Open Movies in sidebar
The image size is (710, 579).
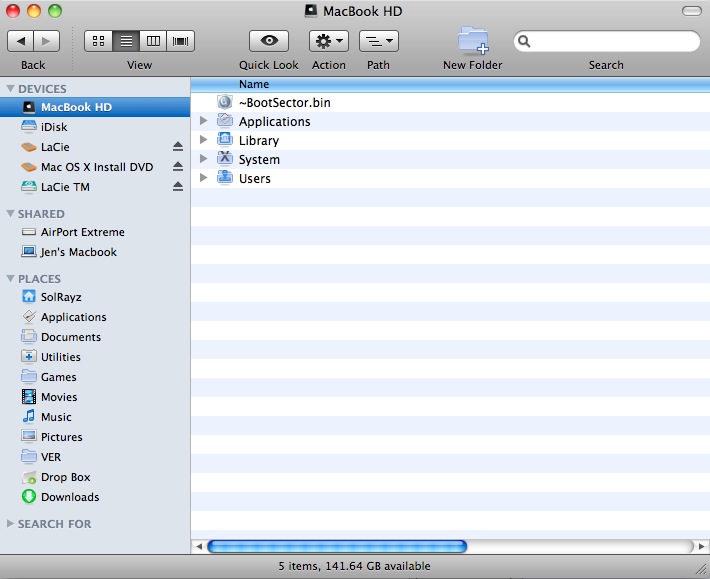(95, 397)
